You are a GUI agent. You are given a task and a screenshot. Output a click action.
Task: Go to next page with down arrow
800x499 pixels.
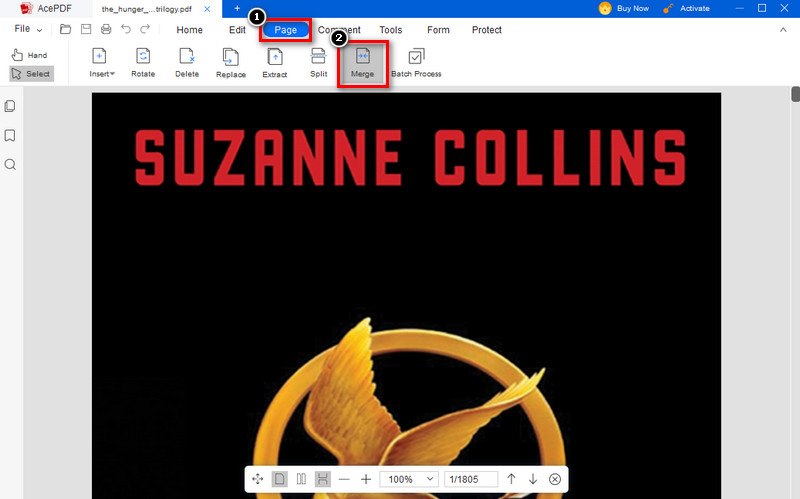tap(533, 479)
